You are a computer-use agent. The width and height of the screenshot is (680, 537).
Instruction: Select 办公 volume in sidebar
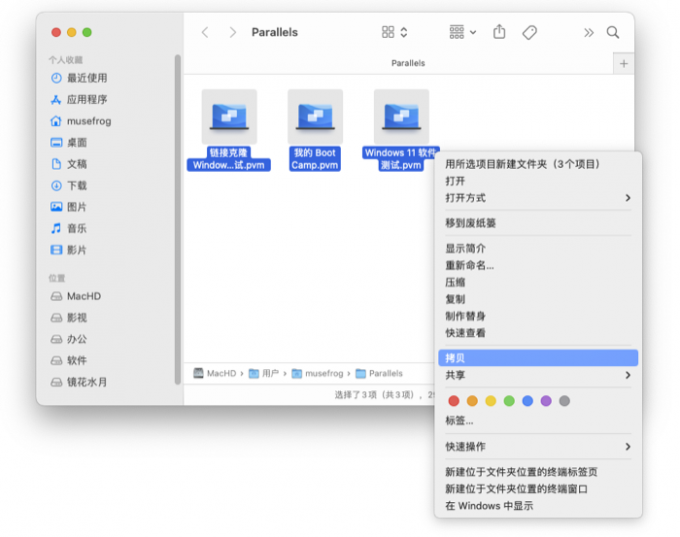tap(69, 339)
